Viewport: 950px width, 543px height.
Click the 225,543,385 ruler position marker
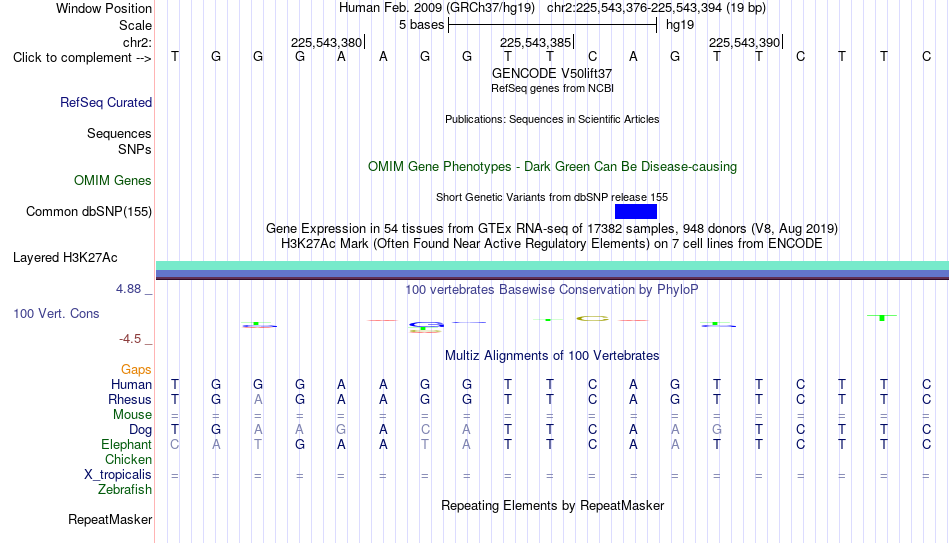click(535, 42)
